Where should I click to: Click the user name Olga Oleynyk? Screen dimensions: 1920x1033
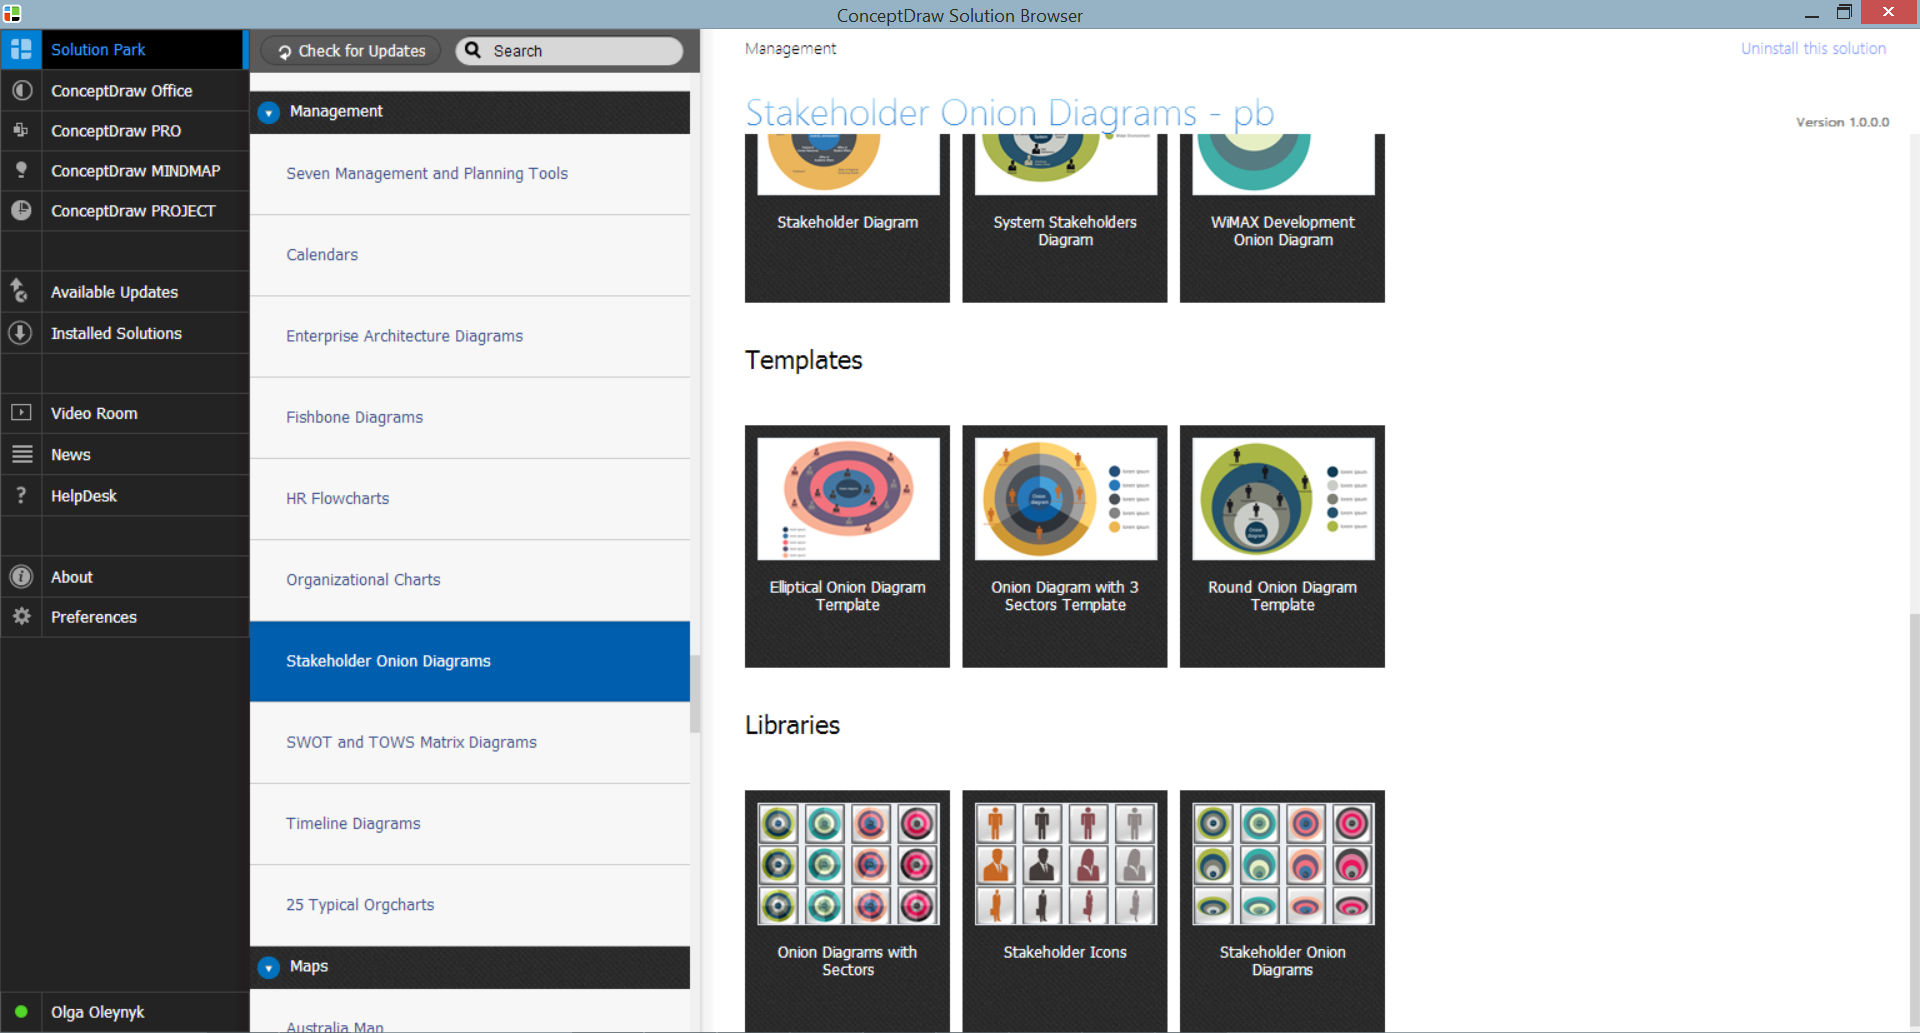98,1011
